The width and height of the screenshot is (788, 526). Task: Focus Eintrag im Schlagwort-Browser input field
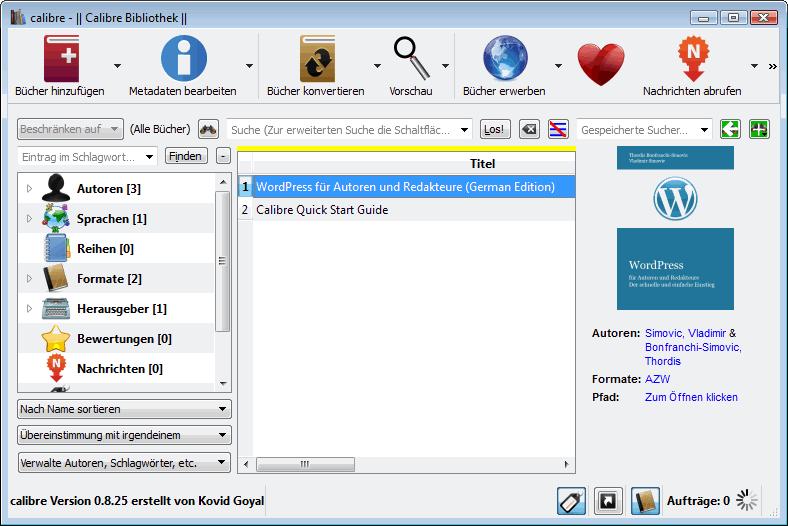80,157
